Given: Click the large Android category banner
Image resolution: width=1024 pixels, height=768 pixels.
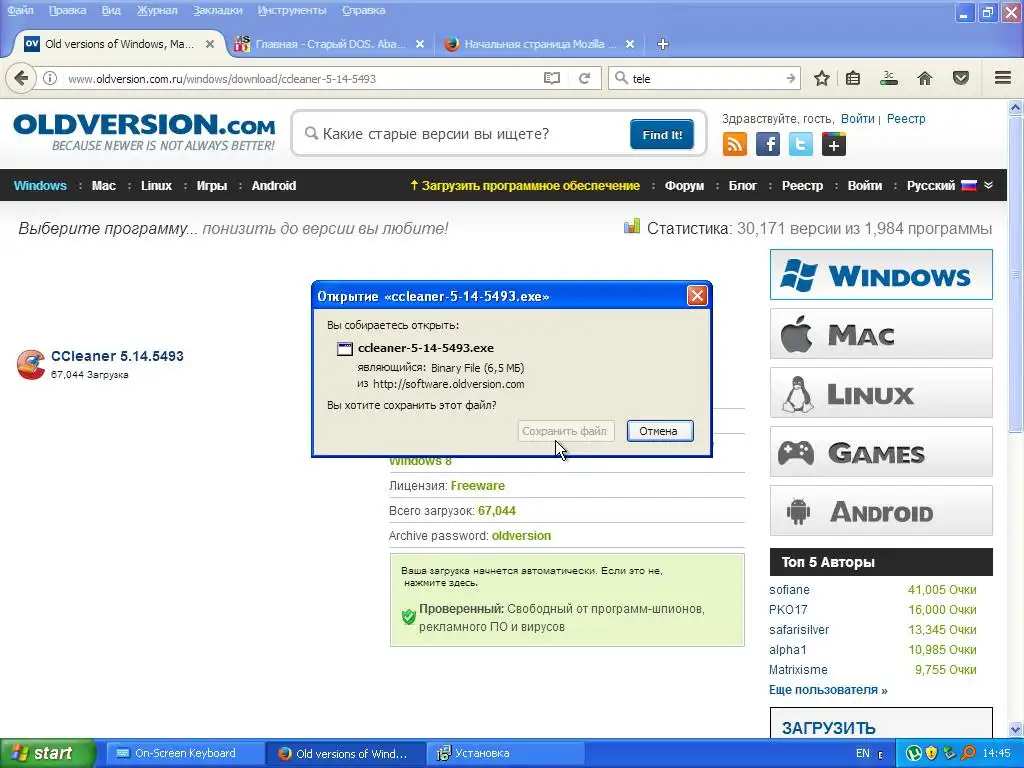Looking at the screenshot, I should (x=881, y=511).
